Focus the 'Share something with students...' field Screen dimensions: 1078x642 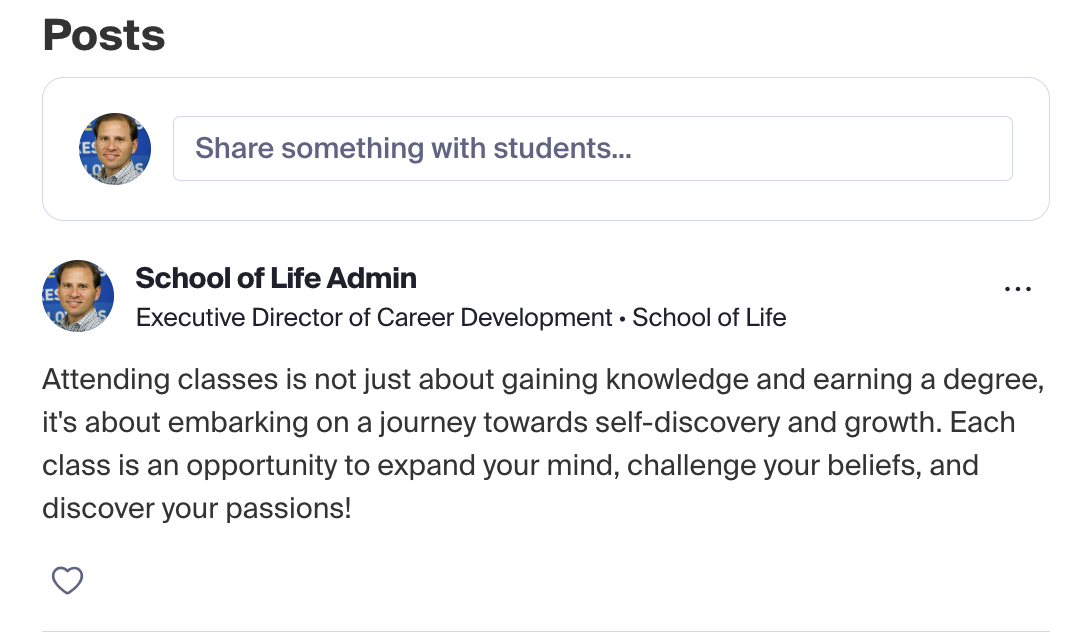[x=593, y=148]
